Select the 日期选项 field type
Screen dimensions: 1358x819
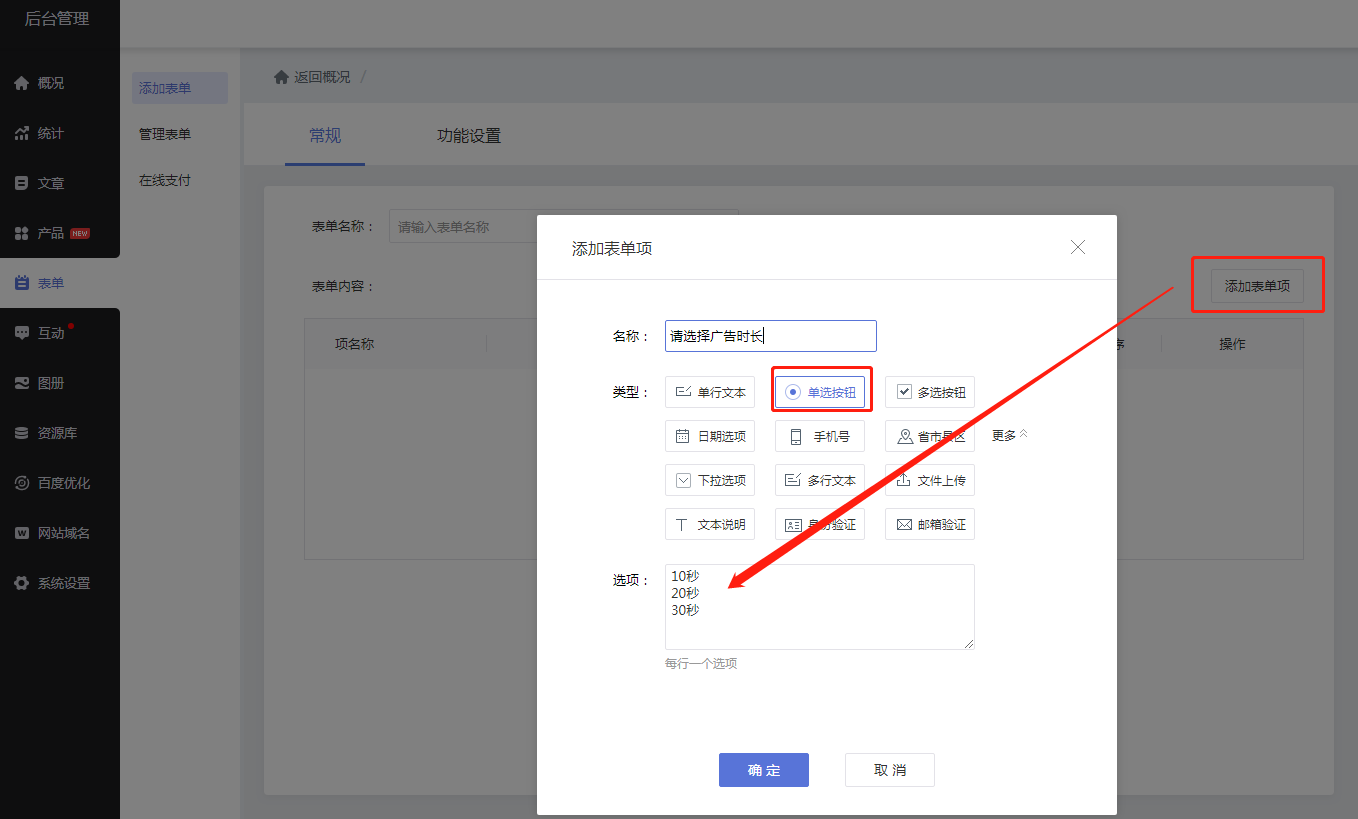[710, 436]
